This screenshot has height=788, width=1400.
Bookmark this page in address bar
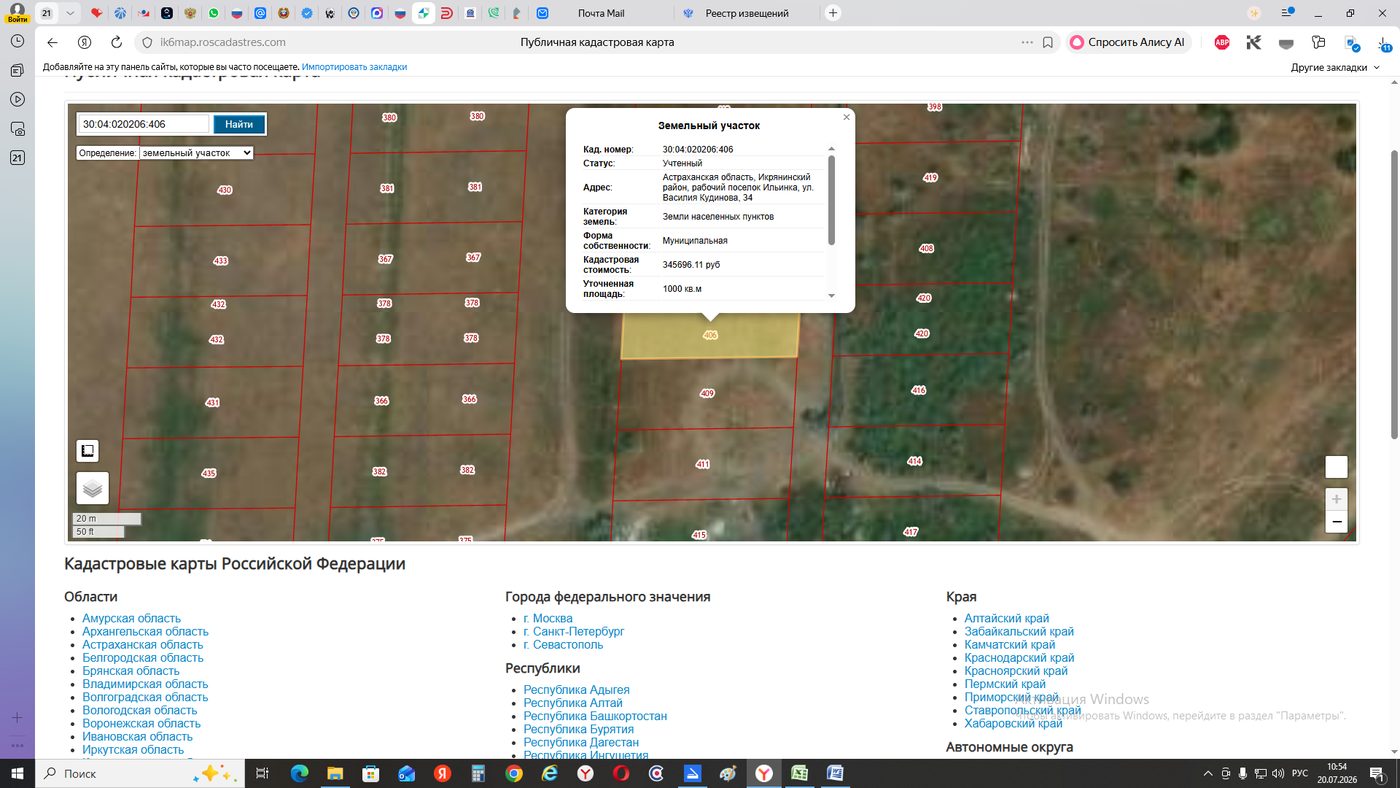(1048, 43)
